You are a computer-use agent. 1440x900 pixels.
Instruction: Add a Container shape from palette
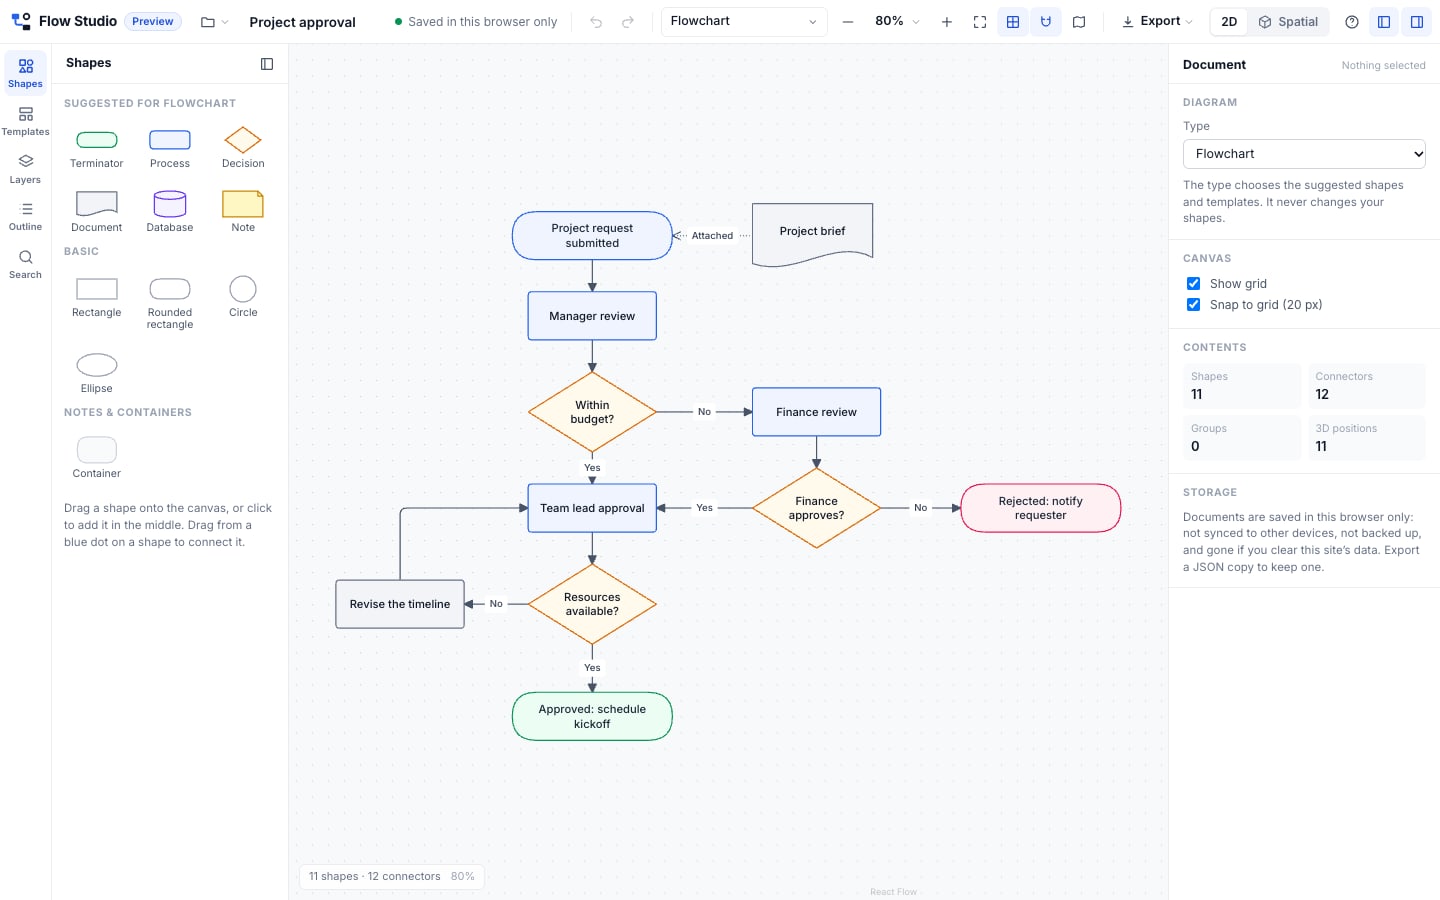click(97, 458)
